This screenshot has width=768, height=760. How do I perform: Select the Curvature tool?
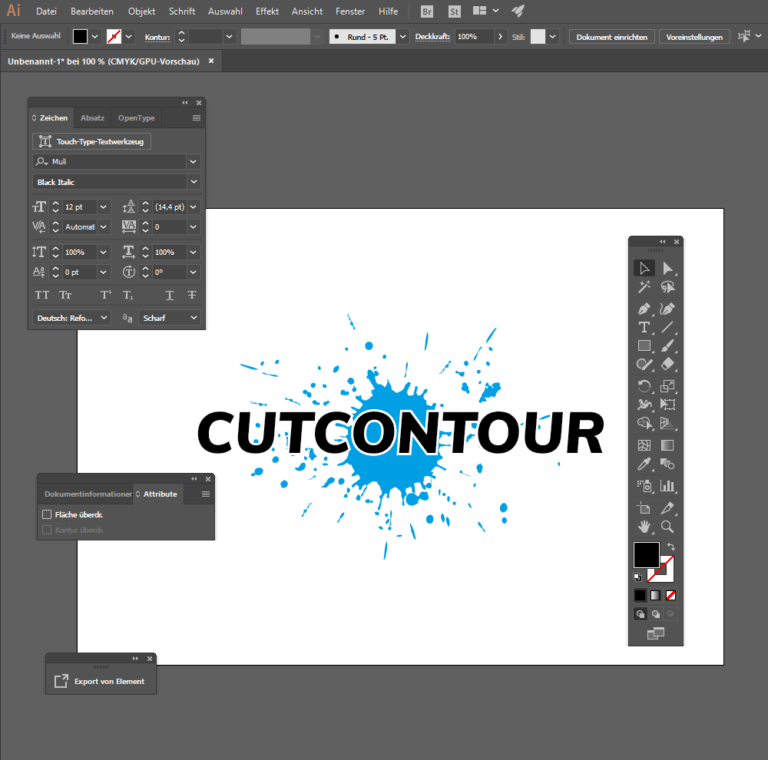tap(667, 309)
